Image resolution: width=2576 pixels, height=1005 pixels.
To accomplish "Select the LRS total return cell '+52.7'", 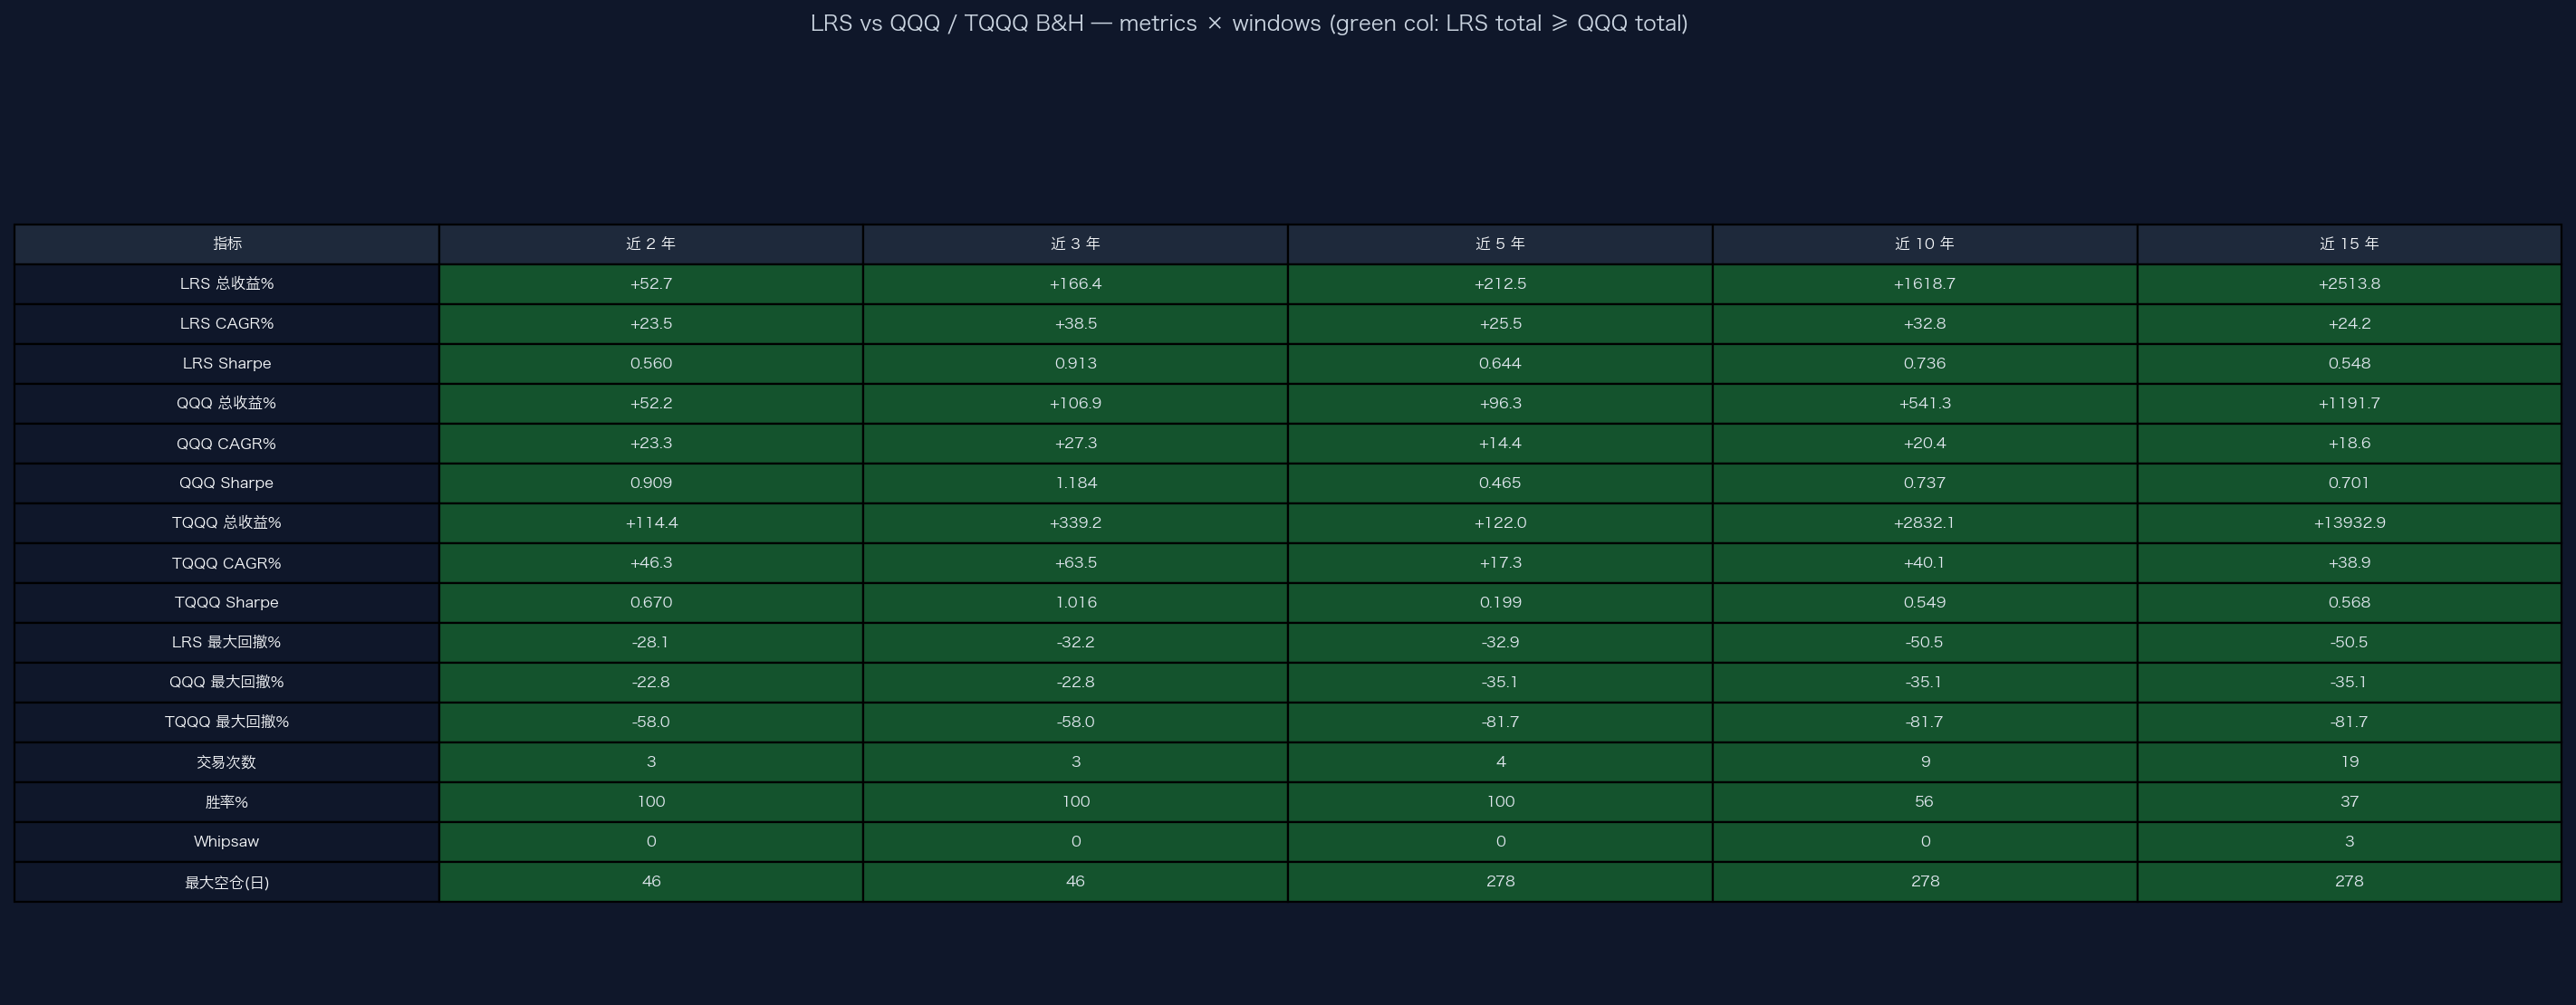I will 651,284.
